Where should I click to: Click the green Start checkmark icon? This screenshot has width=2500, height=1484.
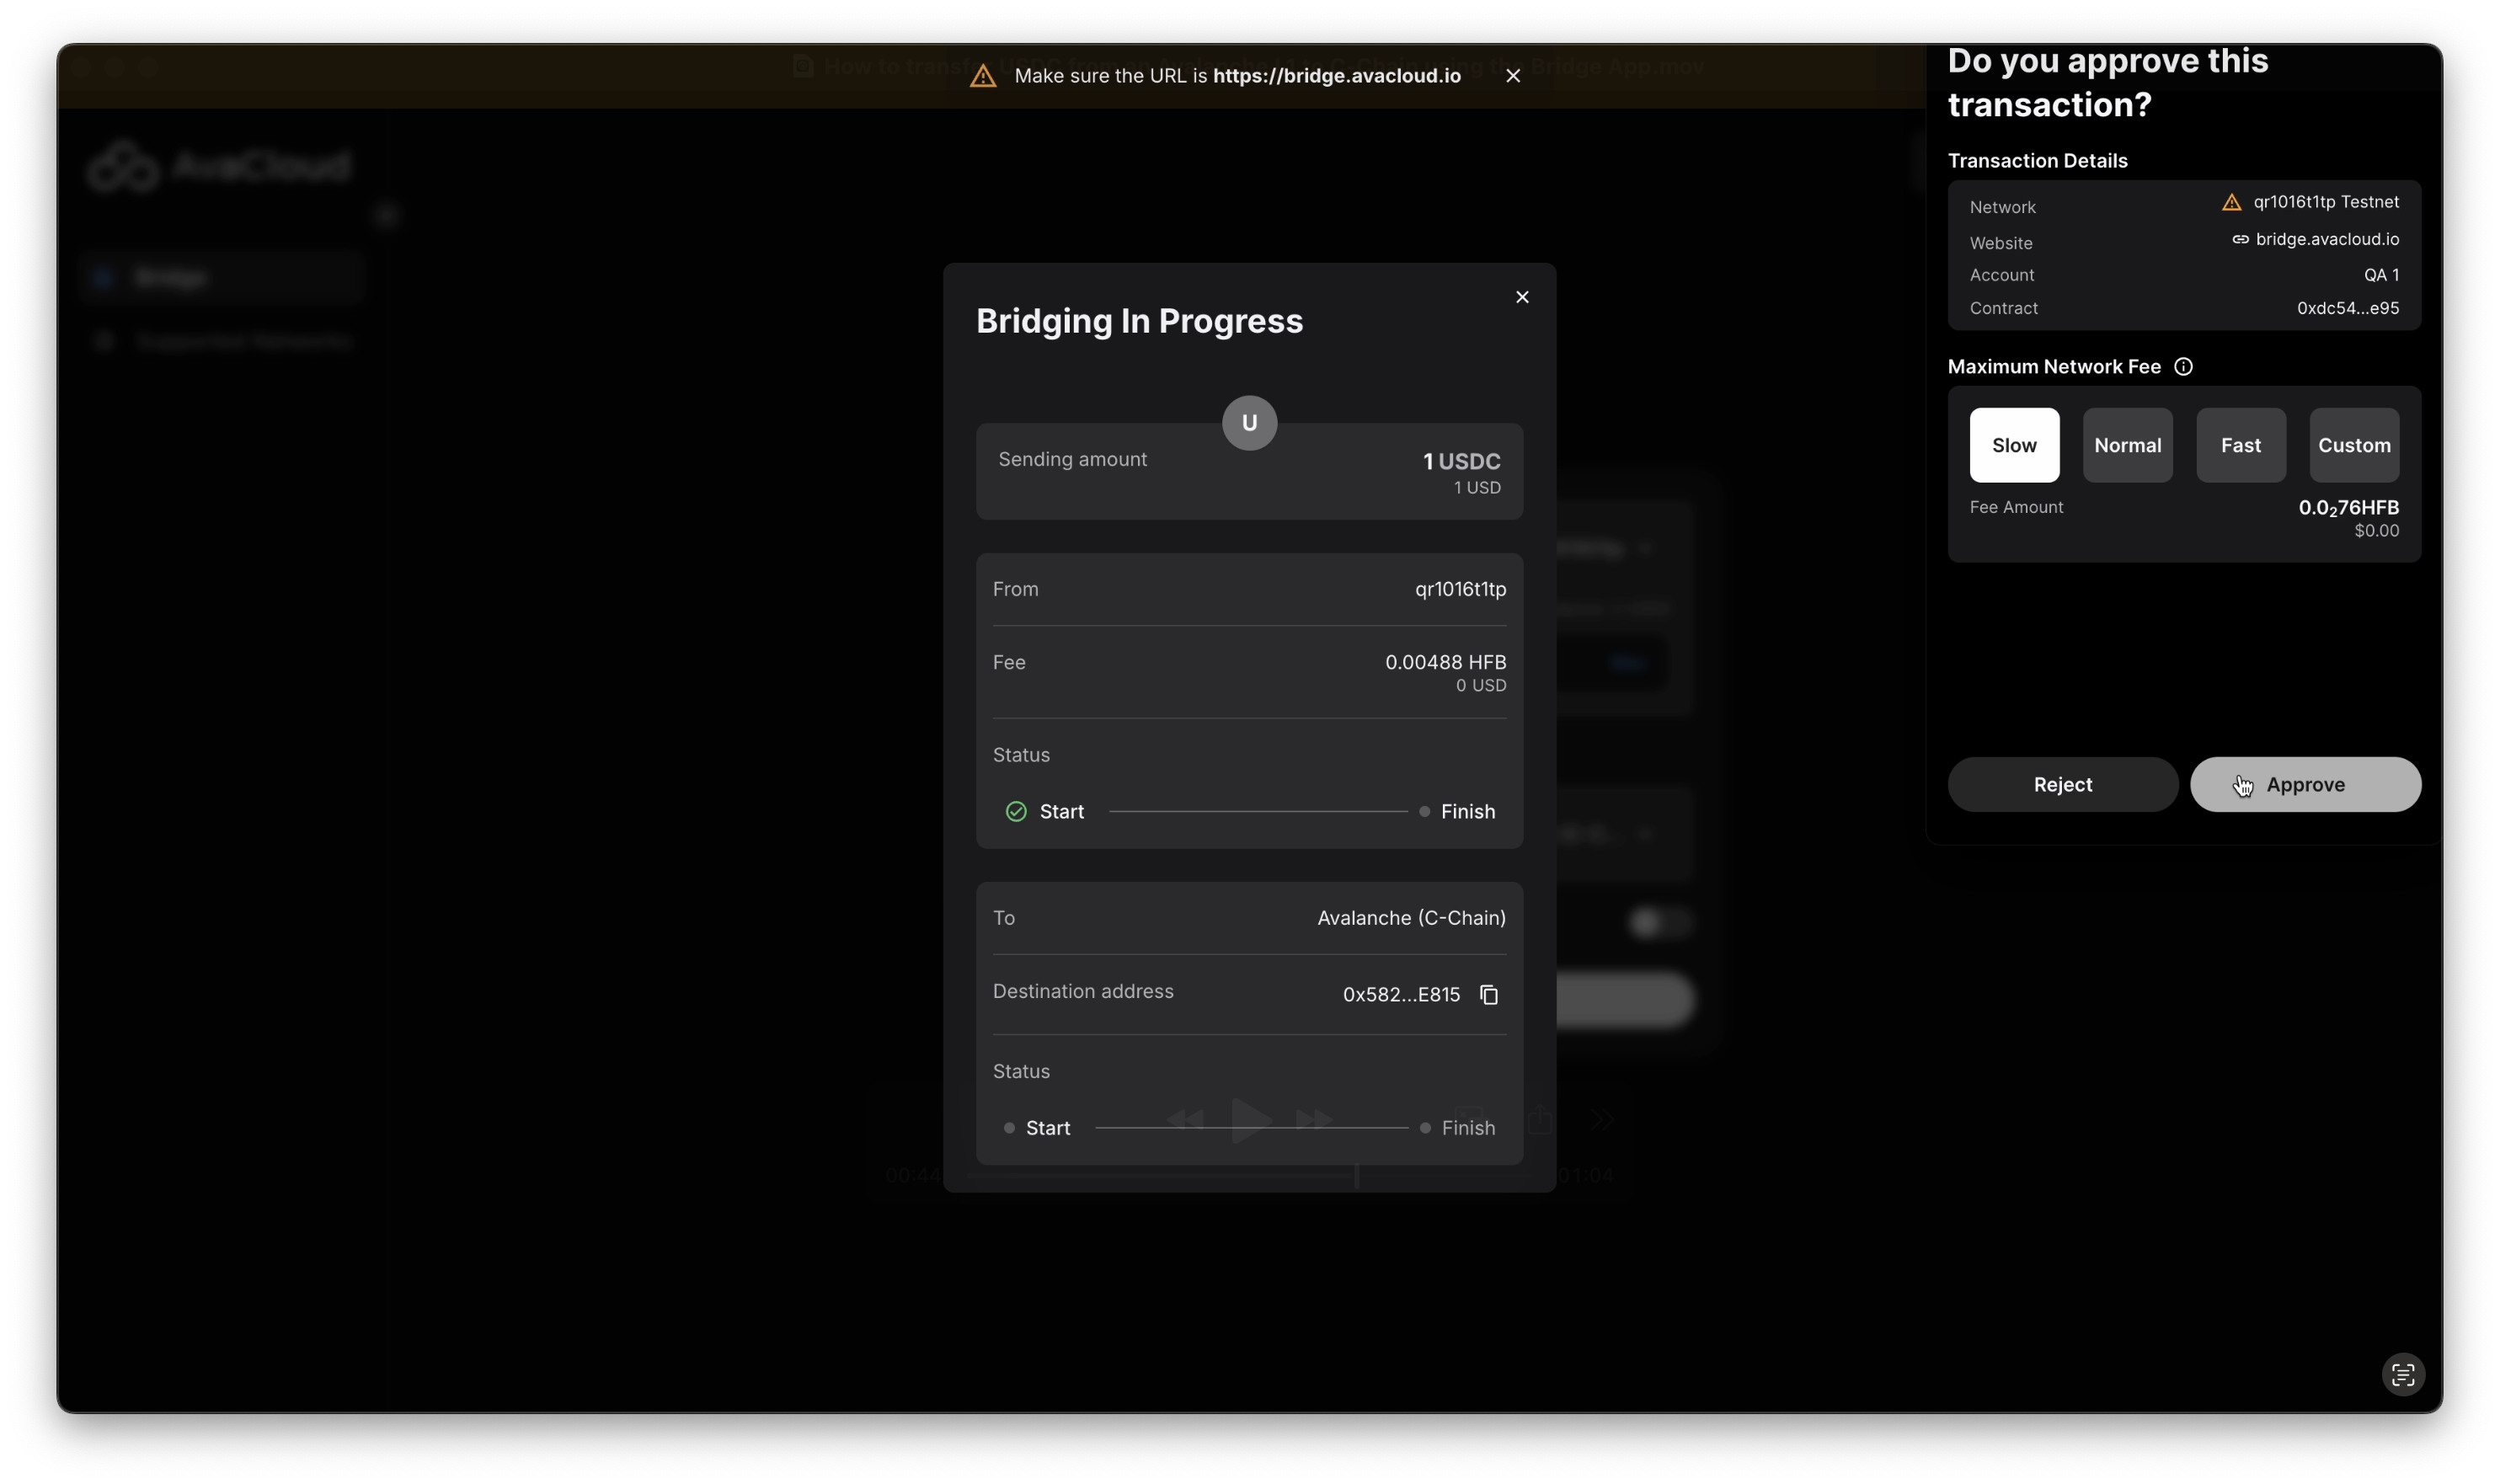coord(1016,811)
